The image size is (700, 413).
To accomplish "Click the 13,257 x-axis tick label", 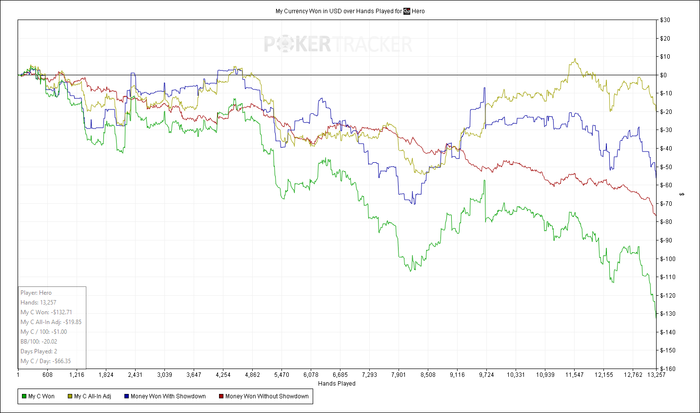I will click(656, 375).
